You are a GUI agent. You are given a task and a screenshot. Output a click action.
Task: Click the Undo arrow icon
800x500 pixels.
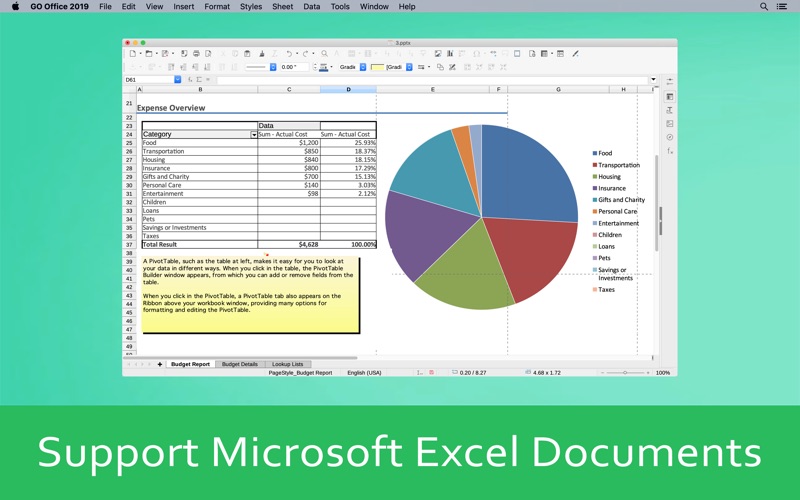pyautogui.click(x=289, y=54)
